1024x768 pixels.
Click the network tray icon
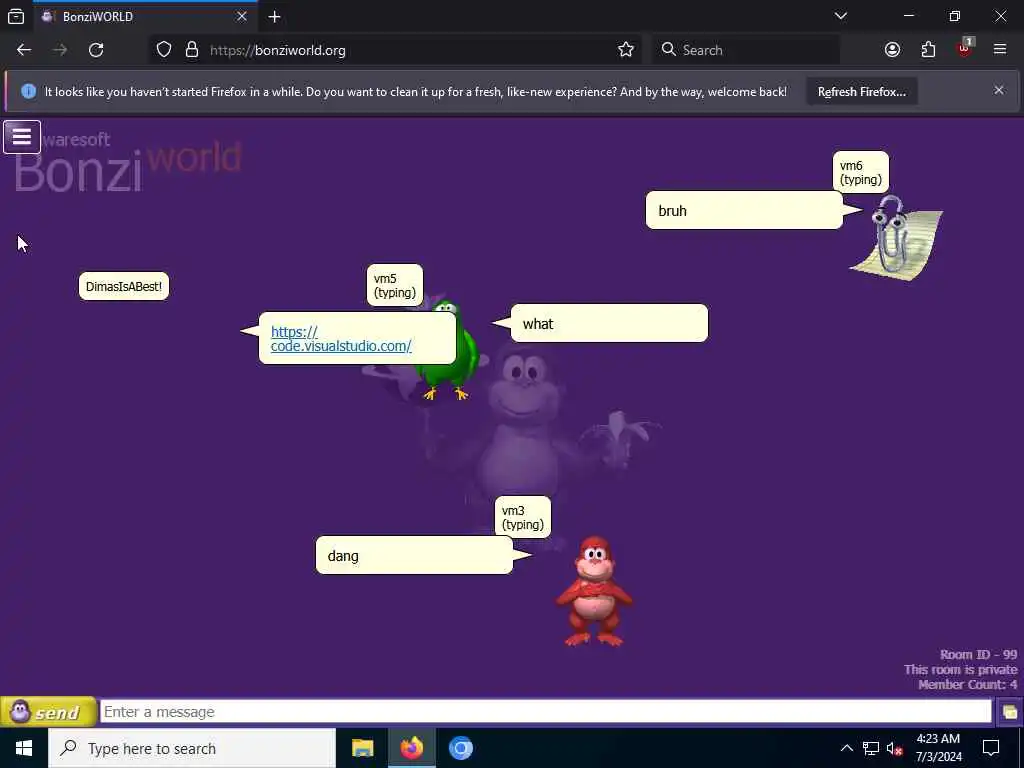pos(871,748)
